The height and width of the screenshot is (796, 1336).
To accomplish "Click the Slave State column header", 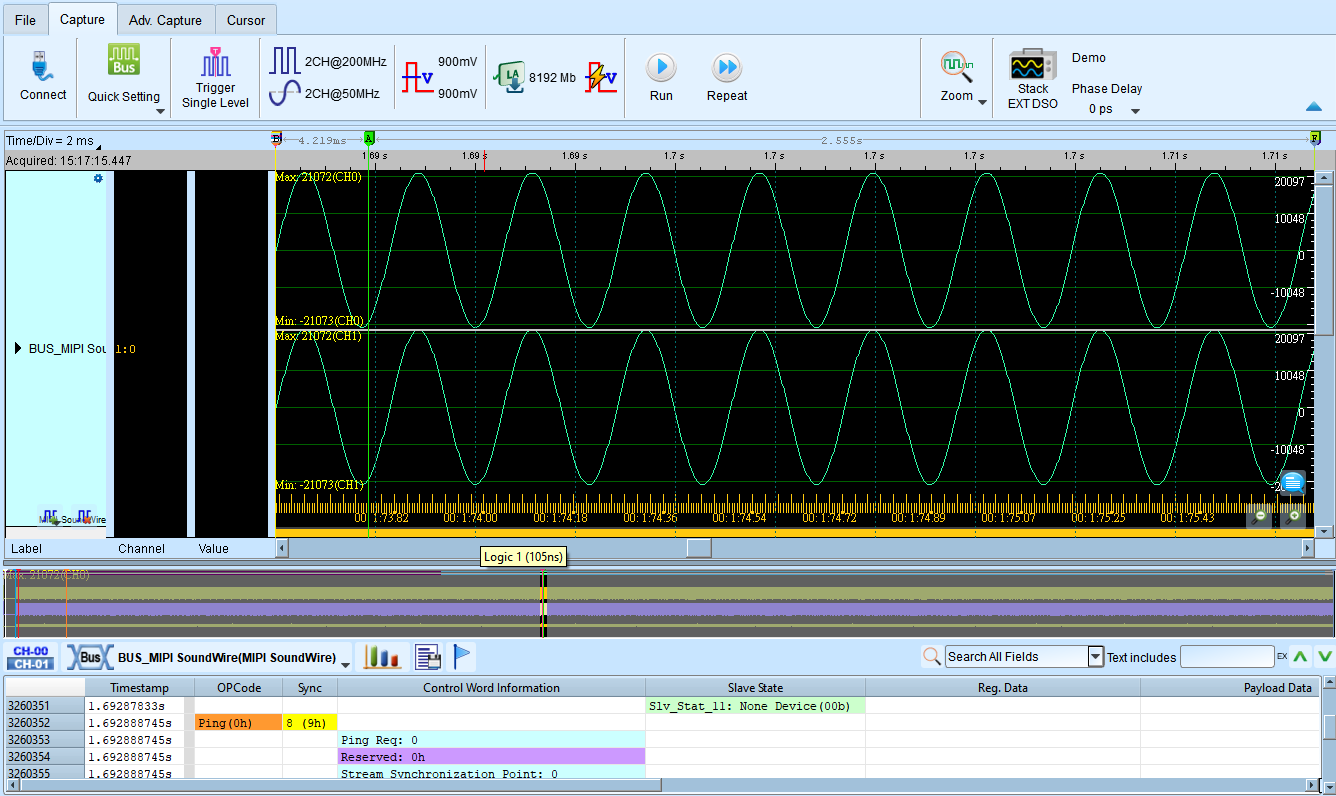I will pos(756,688).
